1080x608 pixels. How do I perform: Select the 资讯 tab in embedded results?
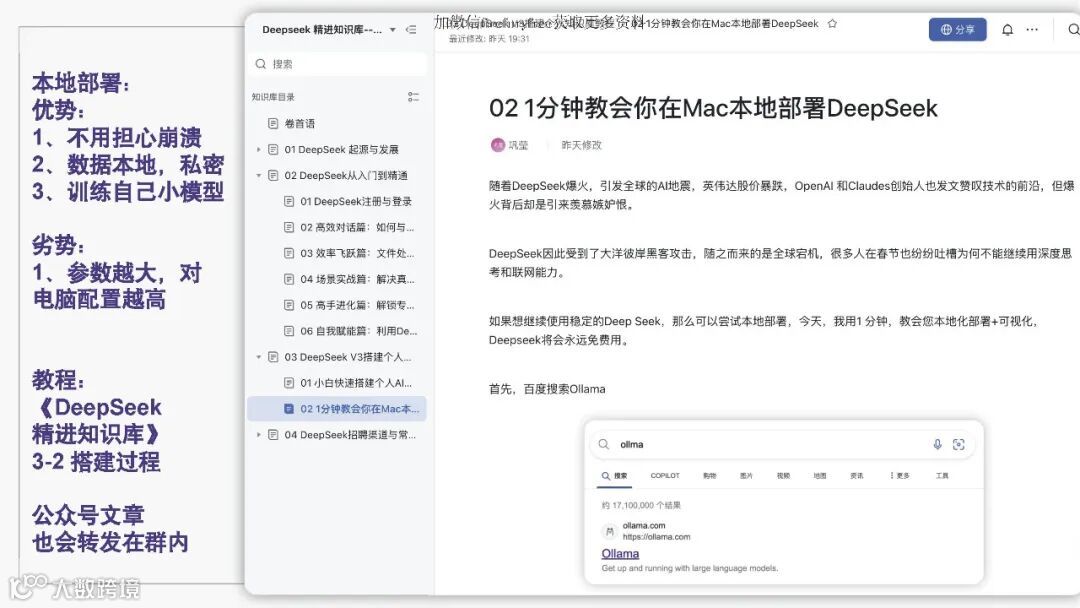[x=856, y=476]
